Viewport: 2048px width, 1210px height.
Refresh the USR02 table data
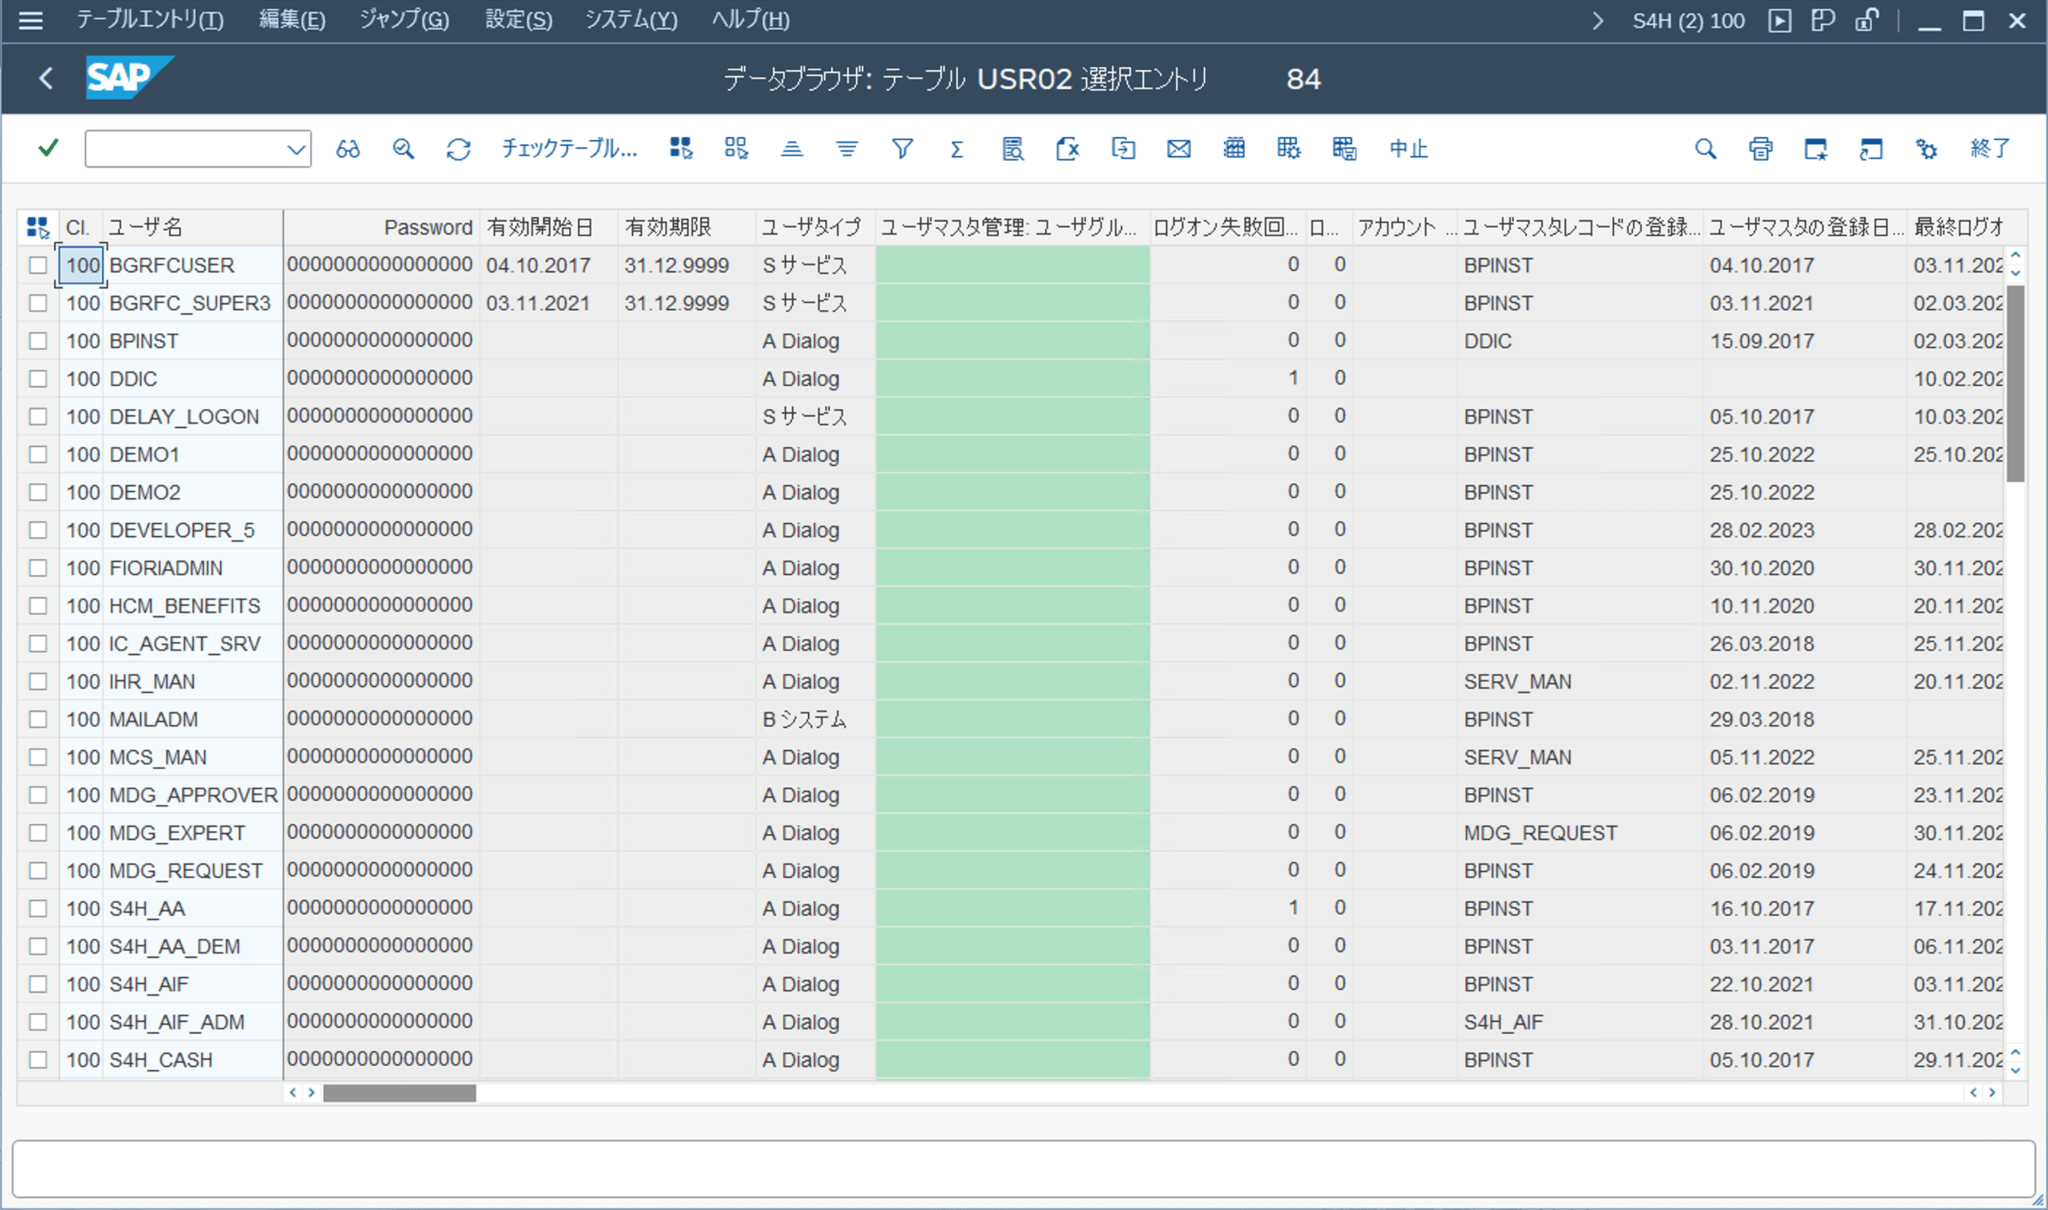457,148
